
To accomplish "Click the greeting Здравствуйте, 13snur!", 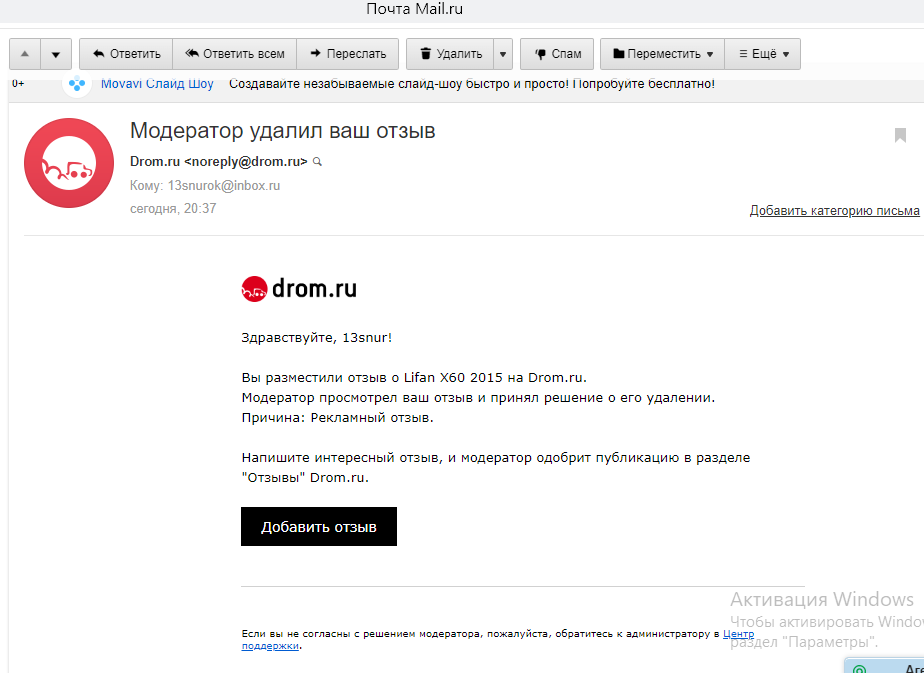I will pos(317,338).
